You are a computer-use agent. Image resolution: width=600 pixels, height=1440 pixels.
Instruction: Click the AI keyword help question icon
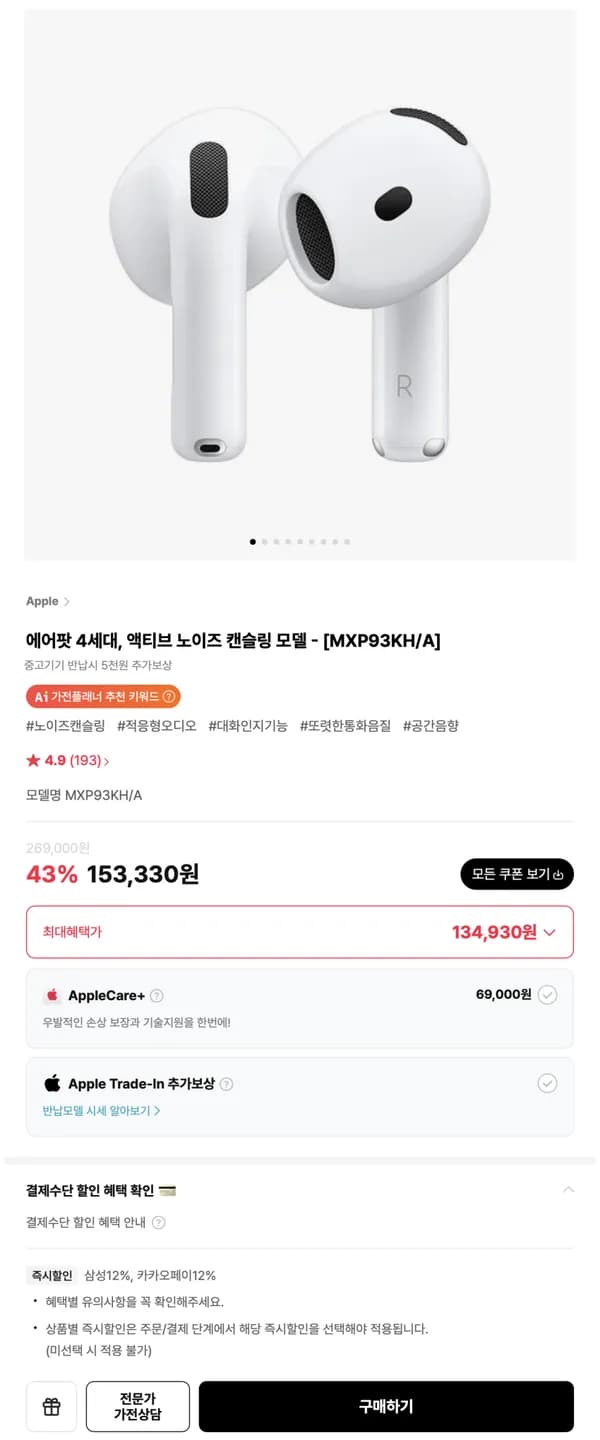168,696
